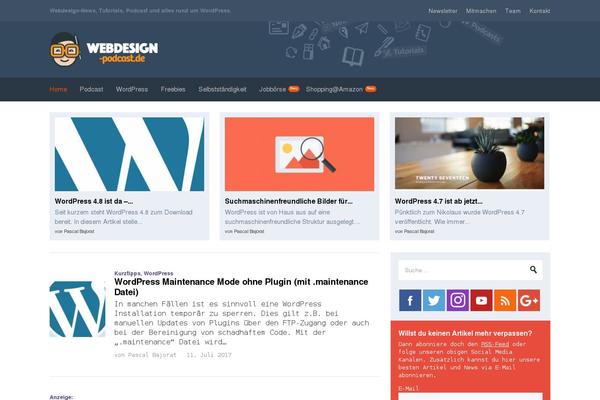Open the Kurztipps category link
Viewport: 600px width, 400px height.
tap(127, 273)
